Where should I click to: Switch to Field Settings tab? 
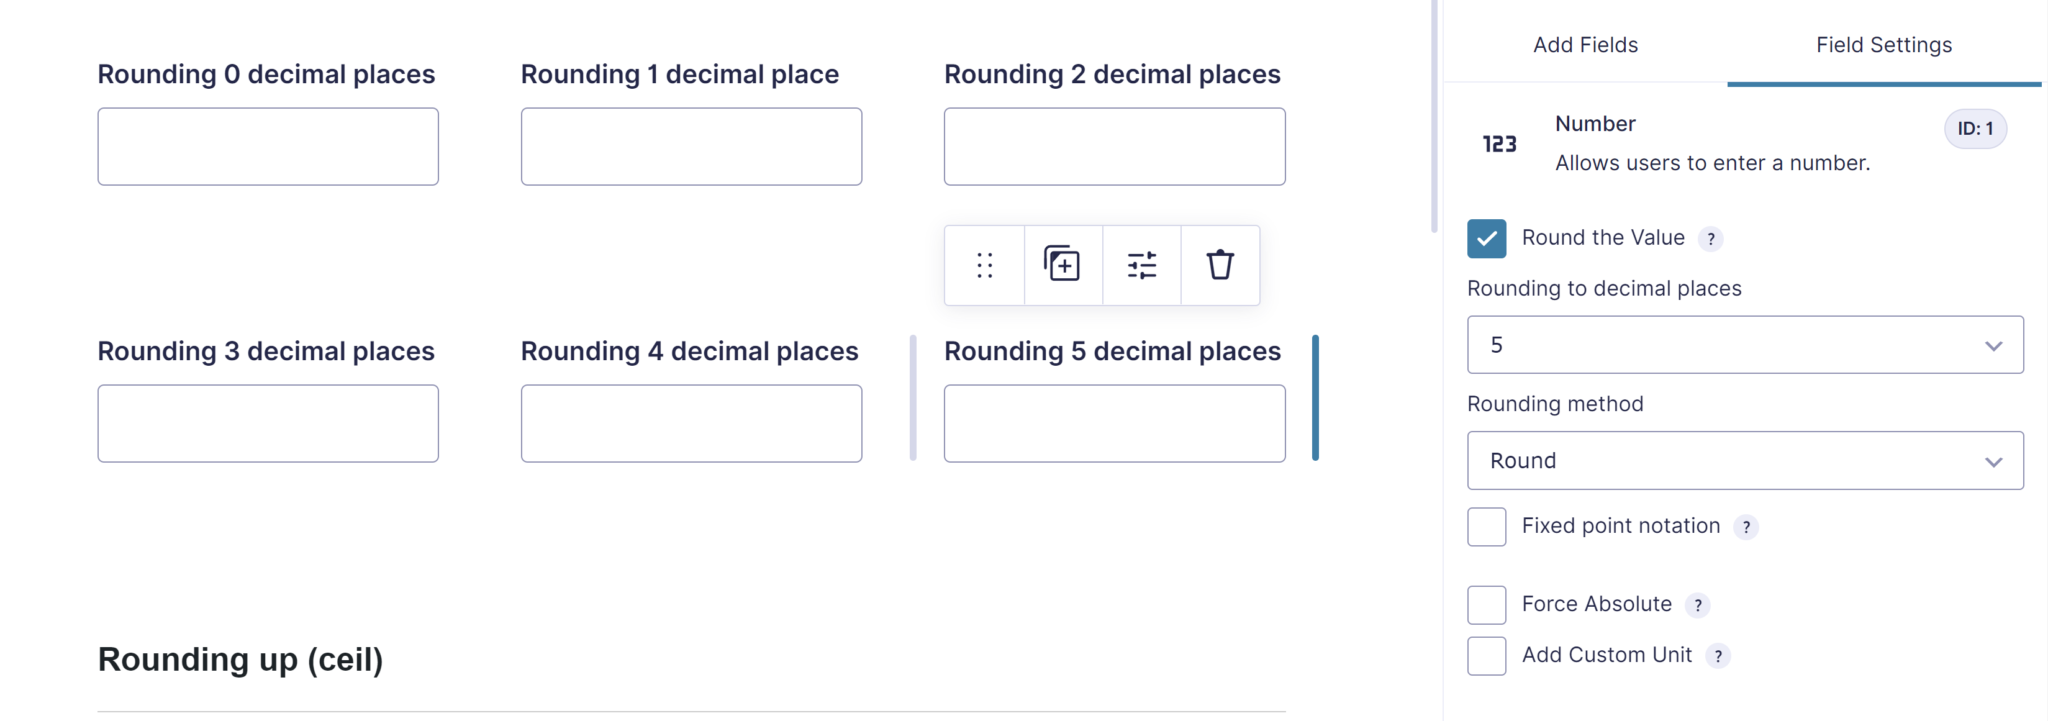[x=1884, y=45]
